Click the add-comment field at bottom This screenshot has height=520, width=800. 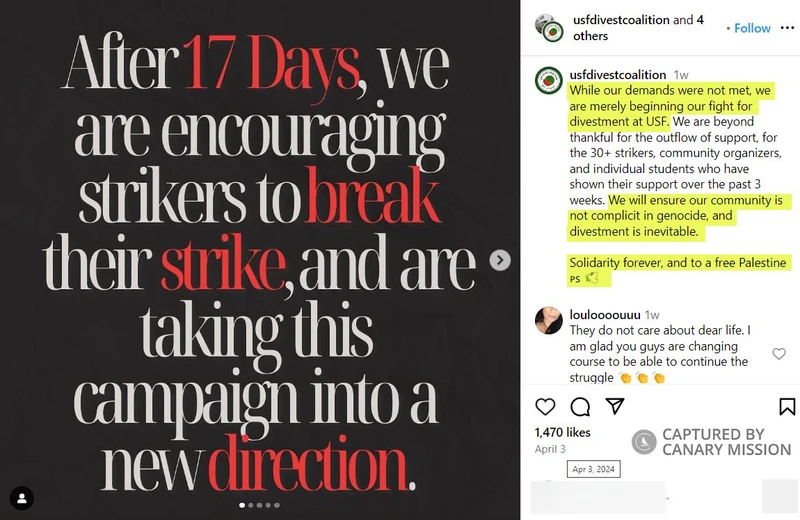(x=600, y=496)
